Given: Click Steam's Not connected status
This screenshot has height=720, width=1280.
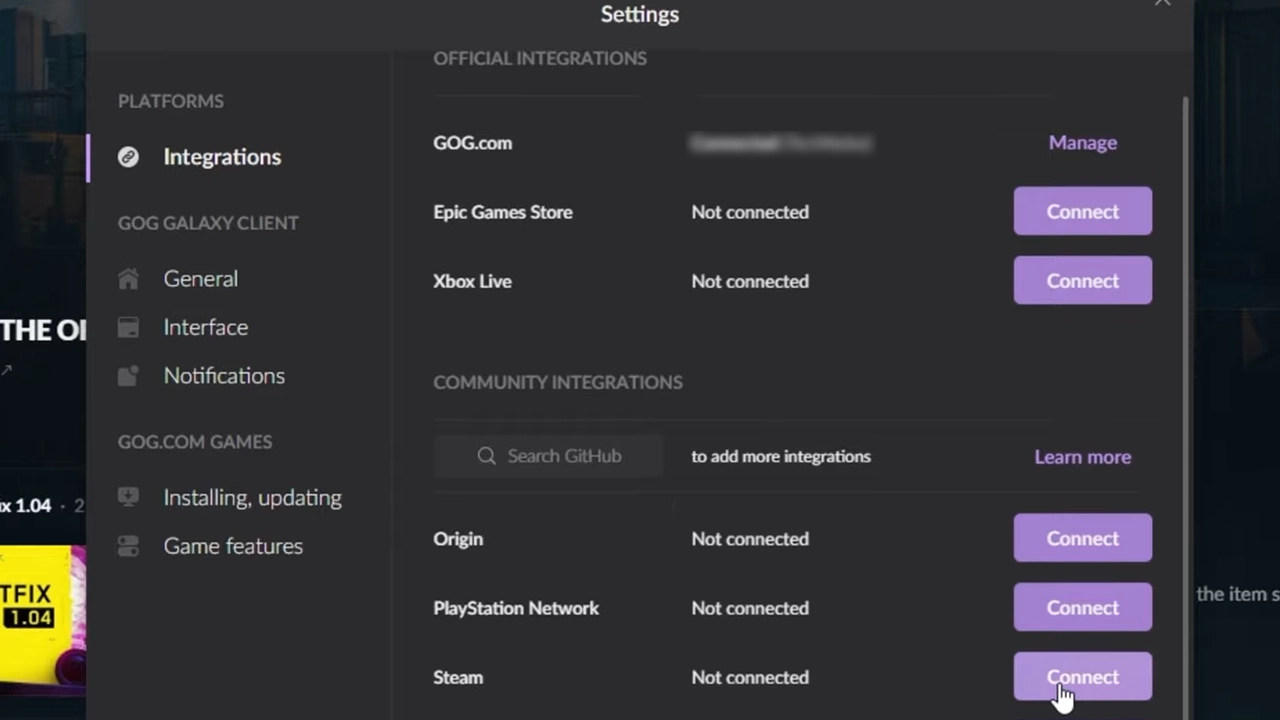Looking at the screenshot, I should tap(750, 677).
